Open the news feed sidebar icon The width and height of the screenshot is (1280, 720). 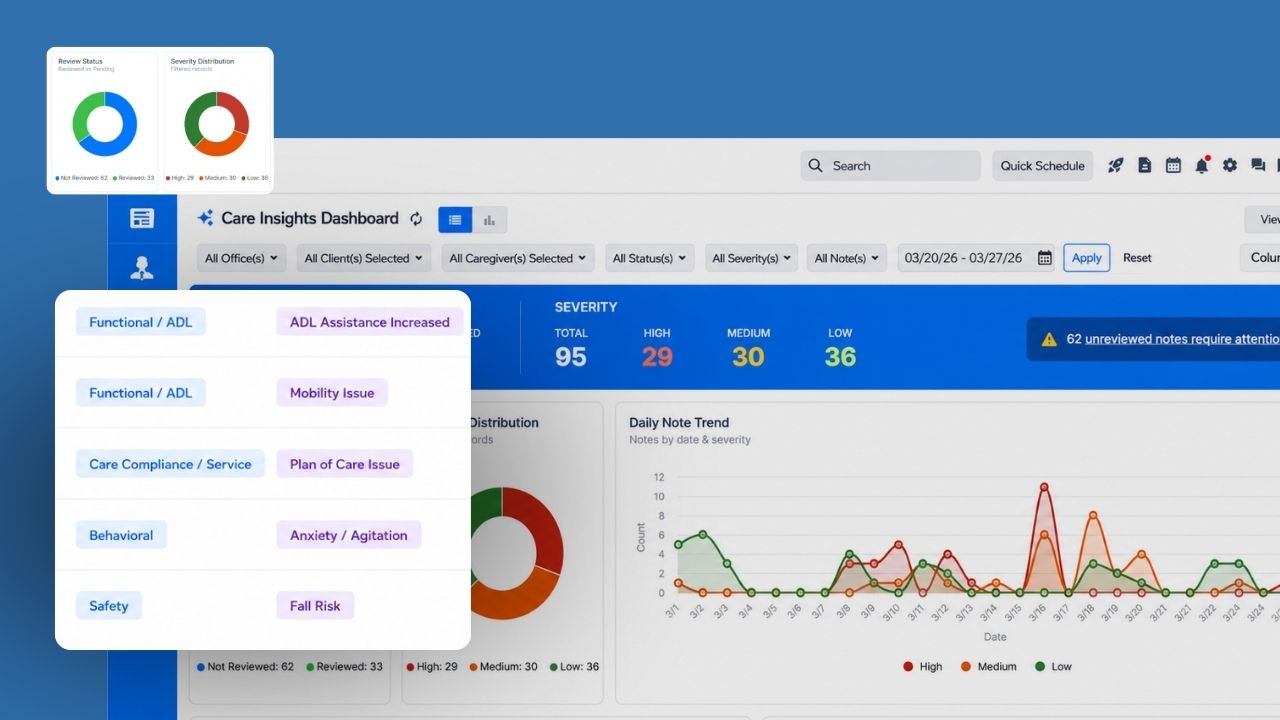[x=142, y=218]
